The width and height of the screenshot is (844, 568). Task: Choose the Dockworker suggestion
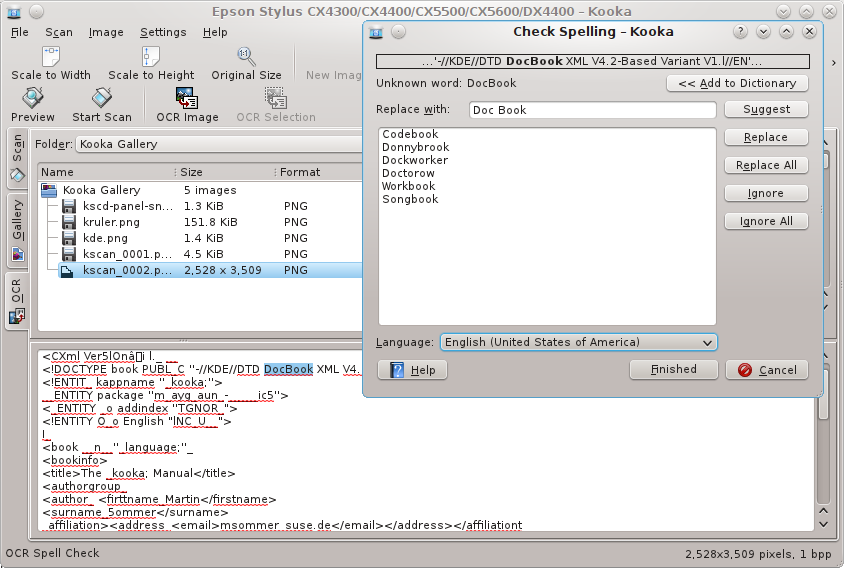[415, 160]
